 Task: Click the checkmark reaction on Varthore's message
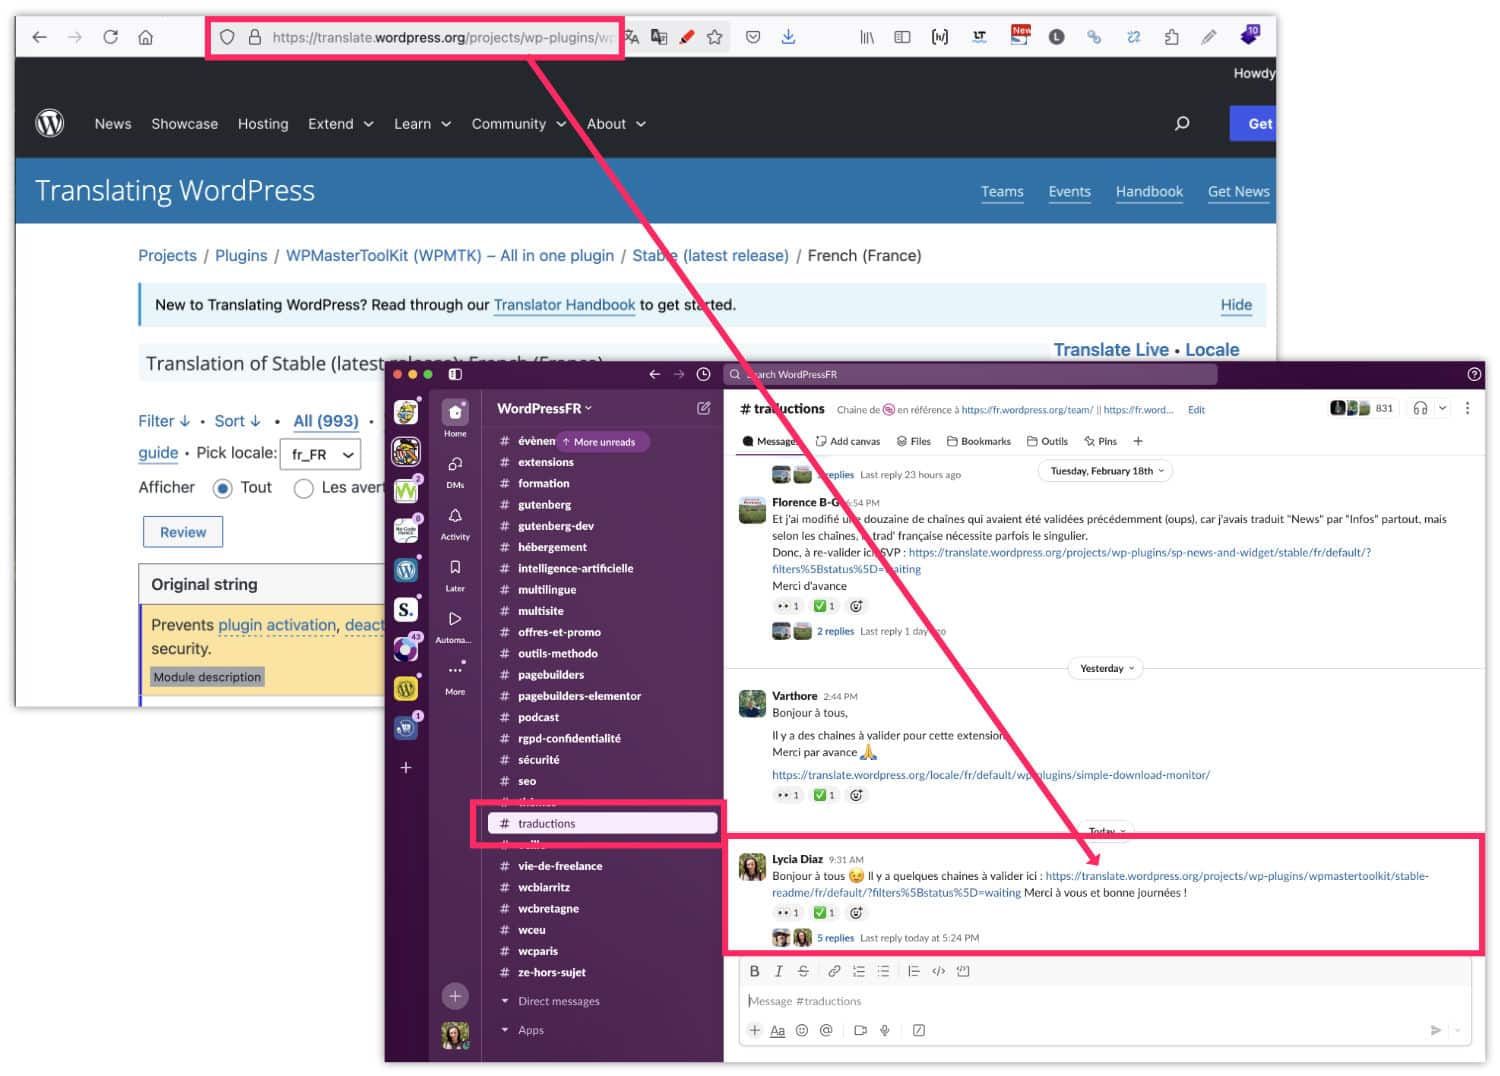click(825, 795)
